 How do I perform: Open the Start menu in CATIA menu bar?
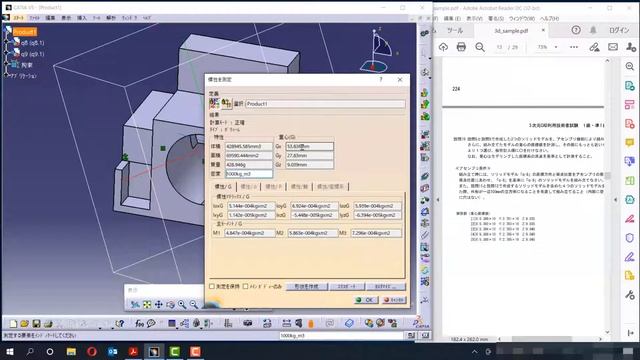[x=19, y=18]
